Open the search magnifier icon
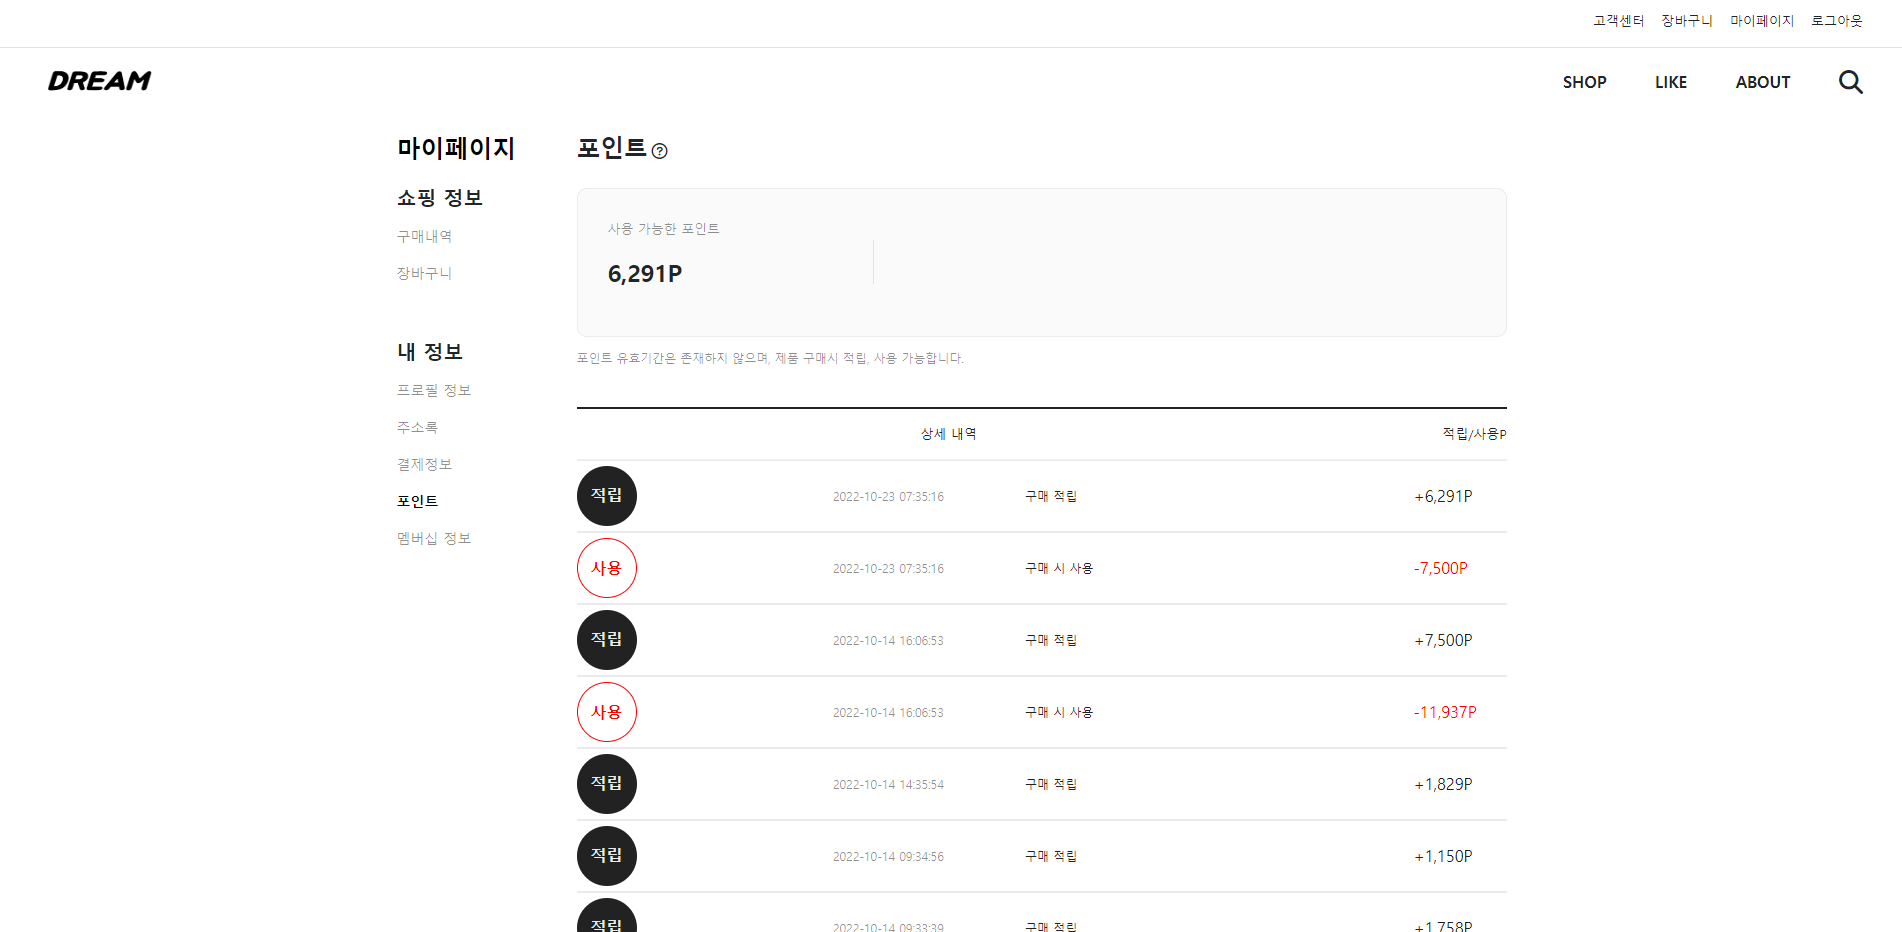The height and width of the screenshot is (932, 1902). pos(1850,82)
